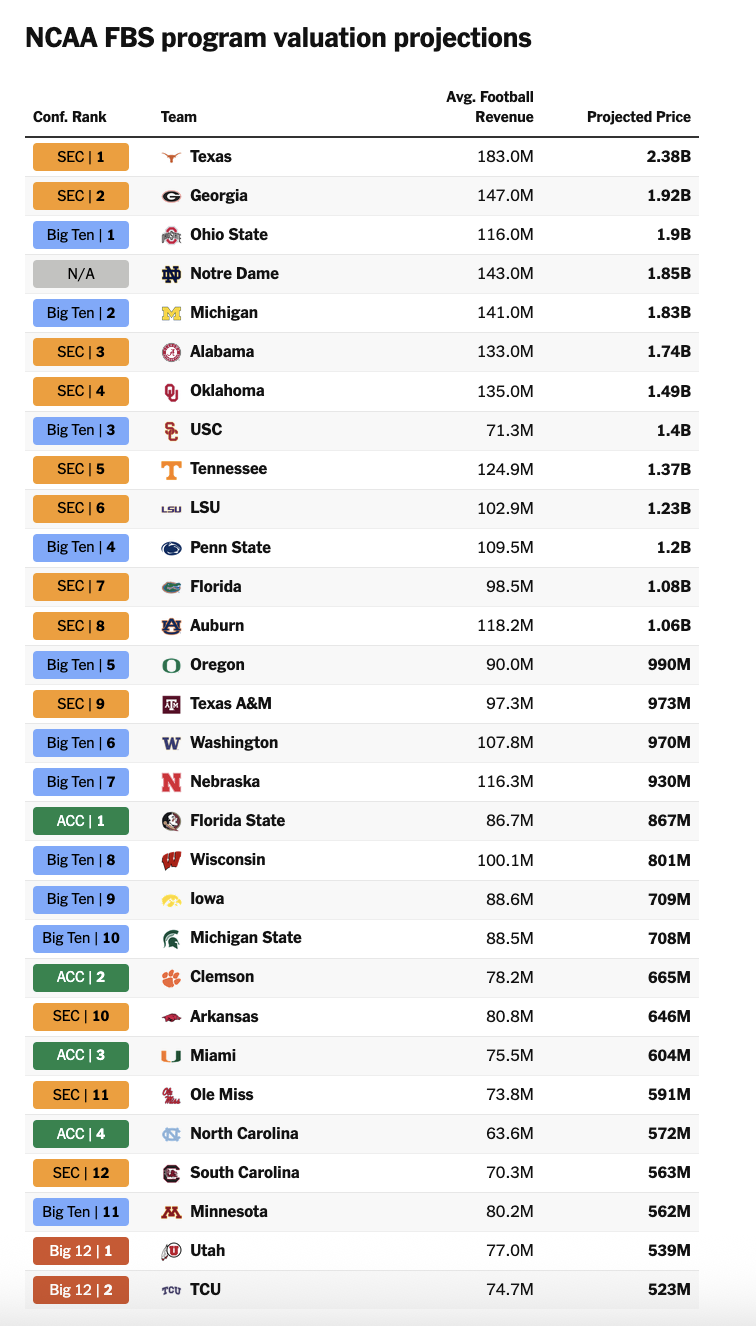Screen dimensions: 756x1326
Task: Click the Clemson tiger paw logo
Action: click(x=172, y=977)
